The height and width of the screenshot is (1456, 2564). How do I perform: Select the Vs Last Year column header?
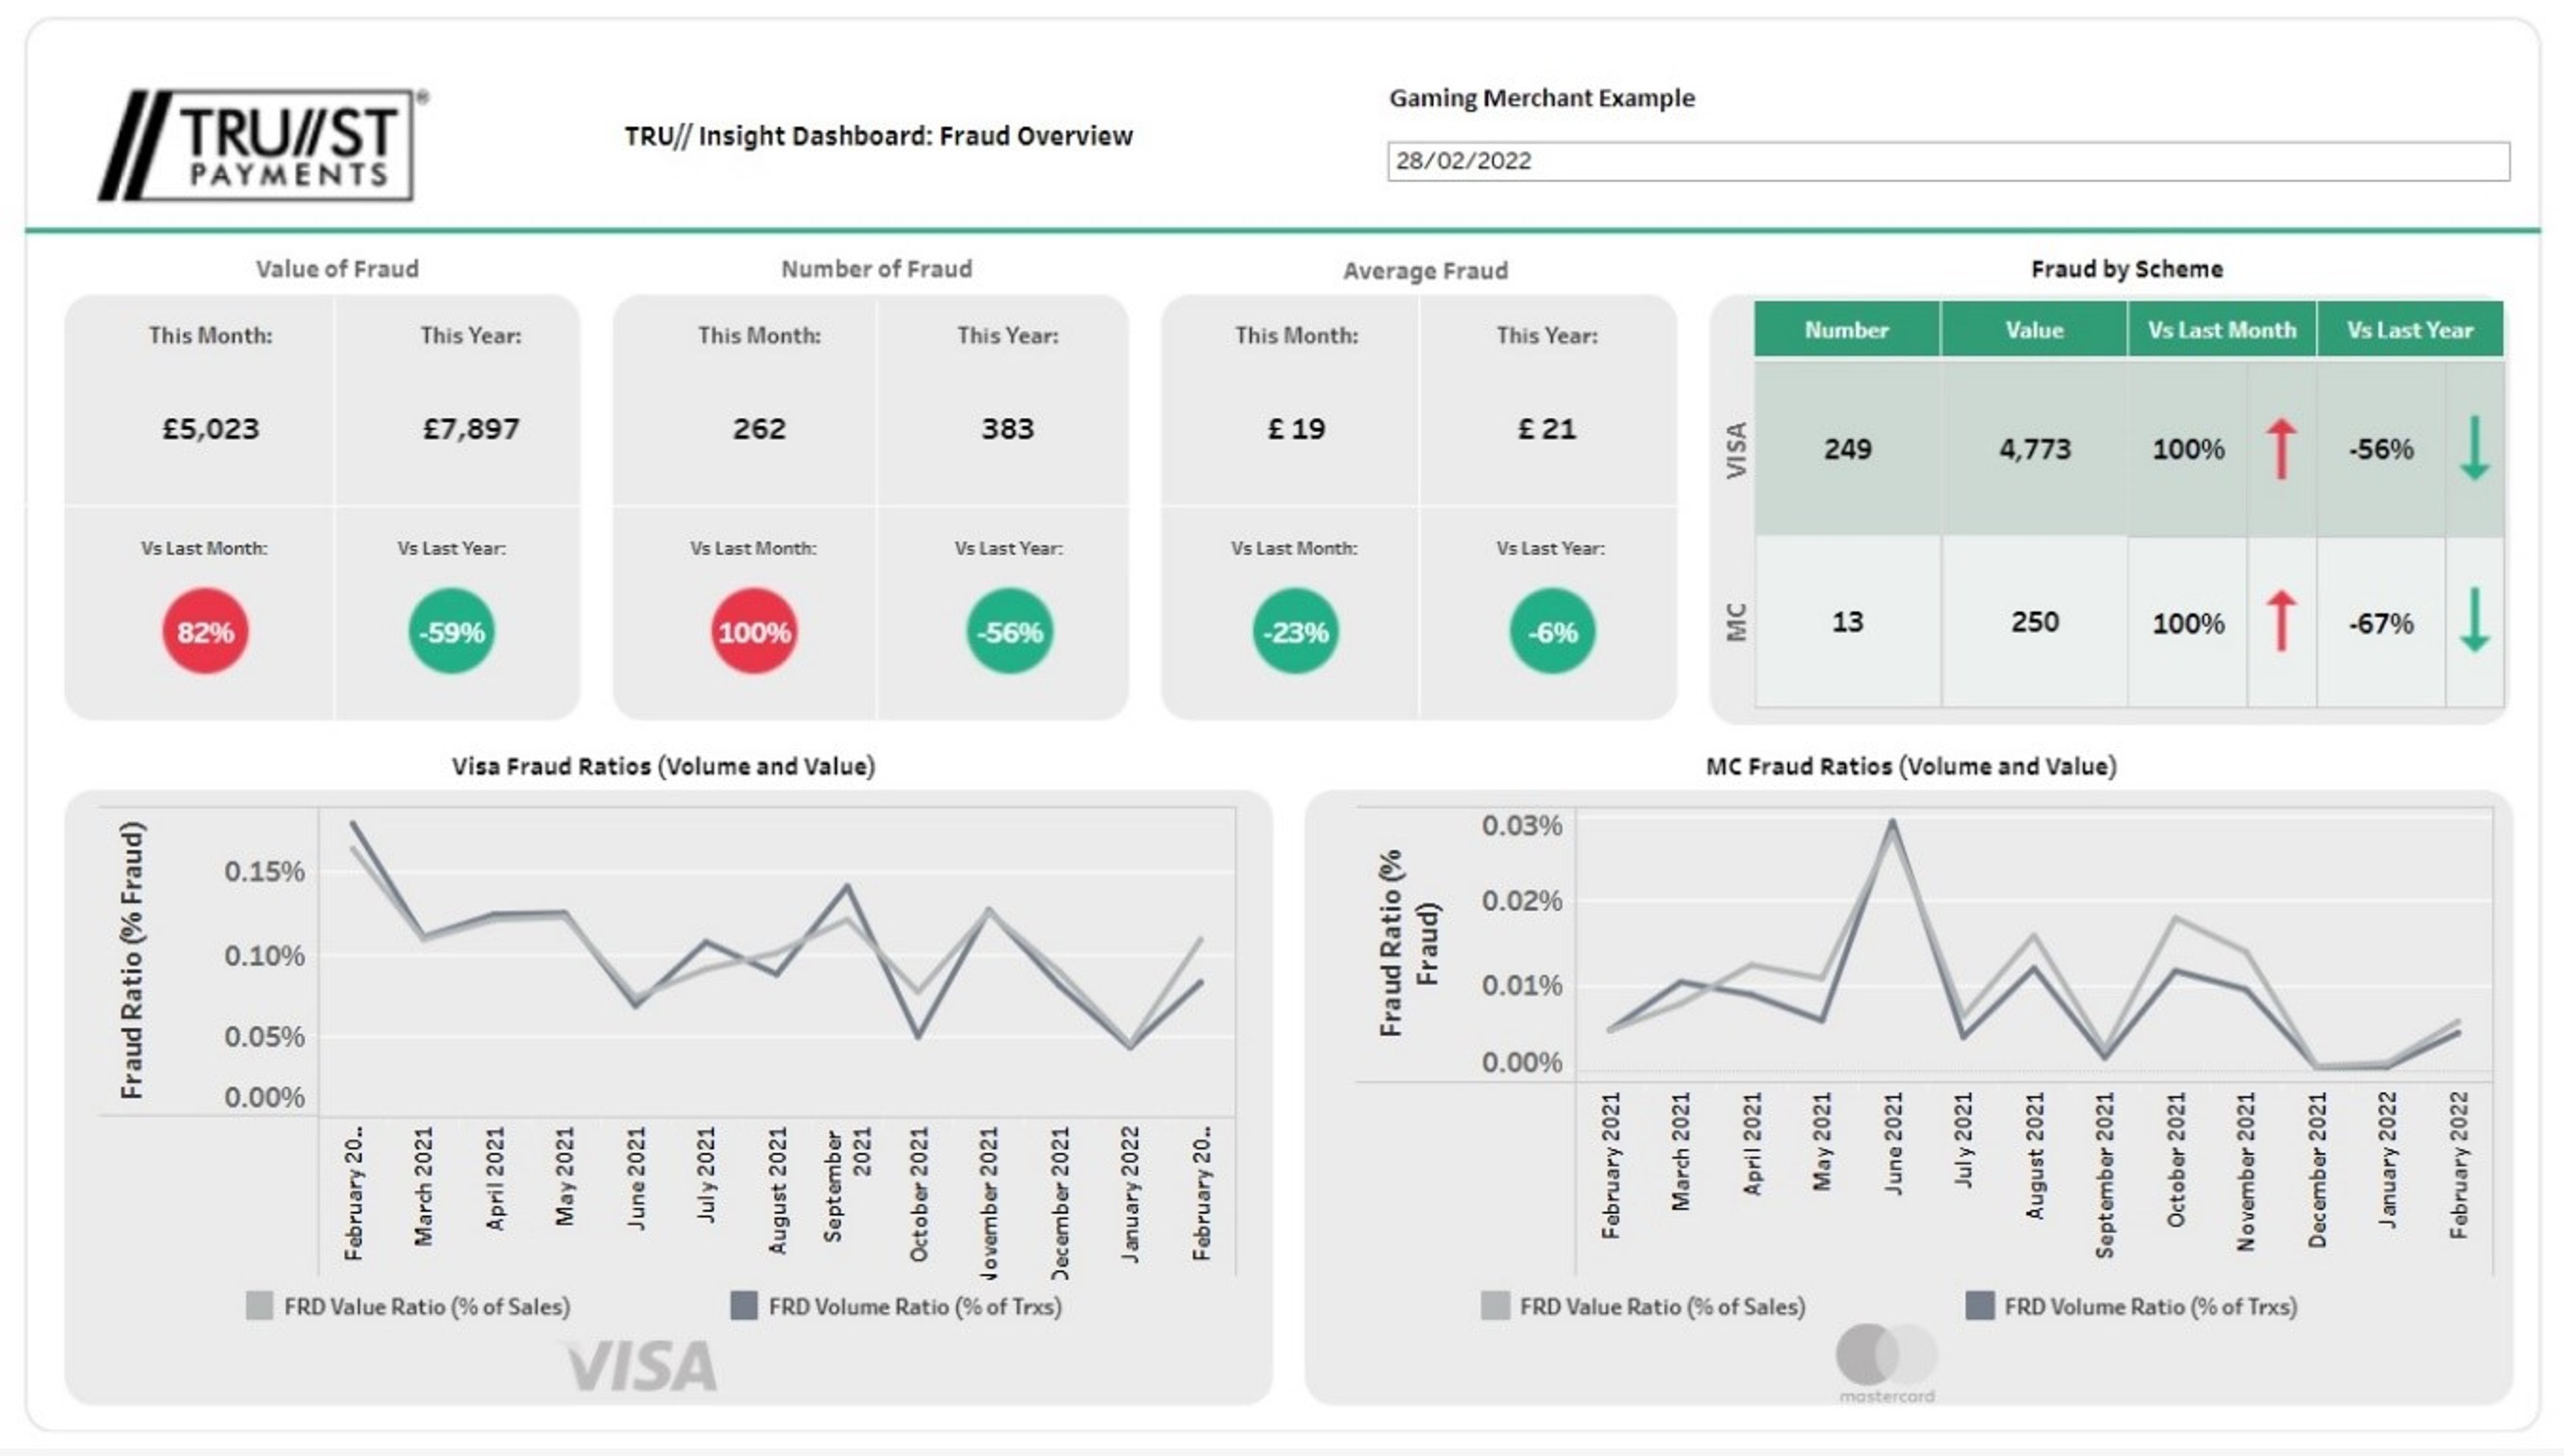click(x=2409, y=330)
